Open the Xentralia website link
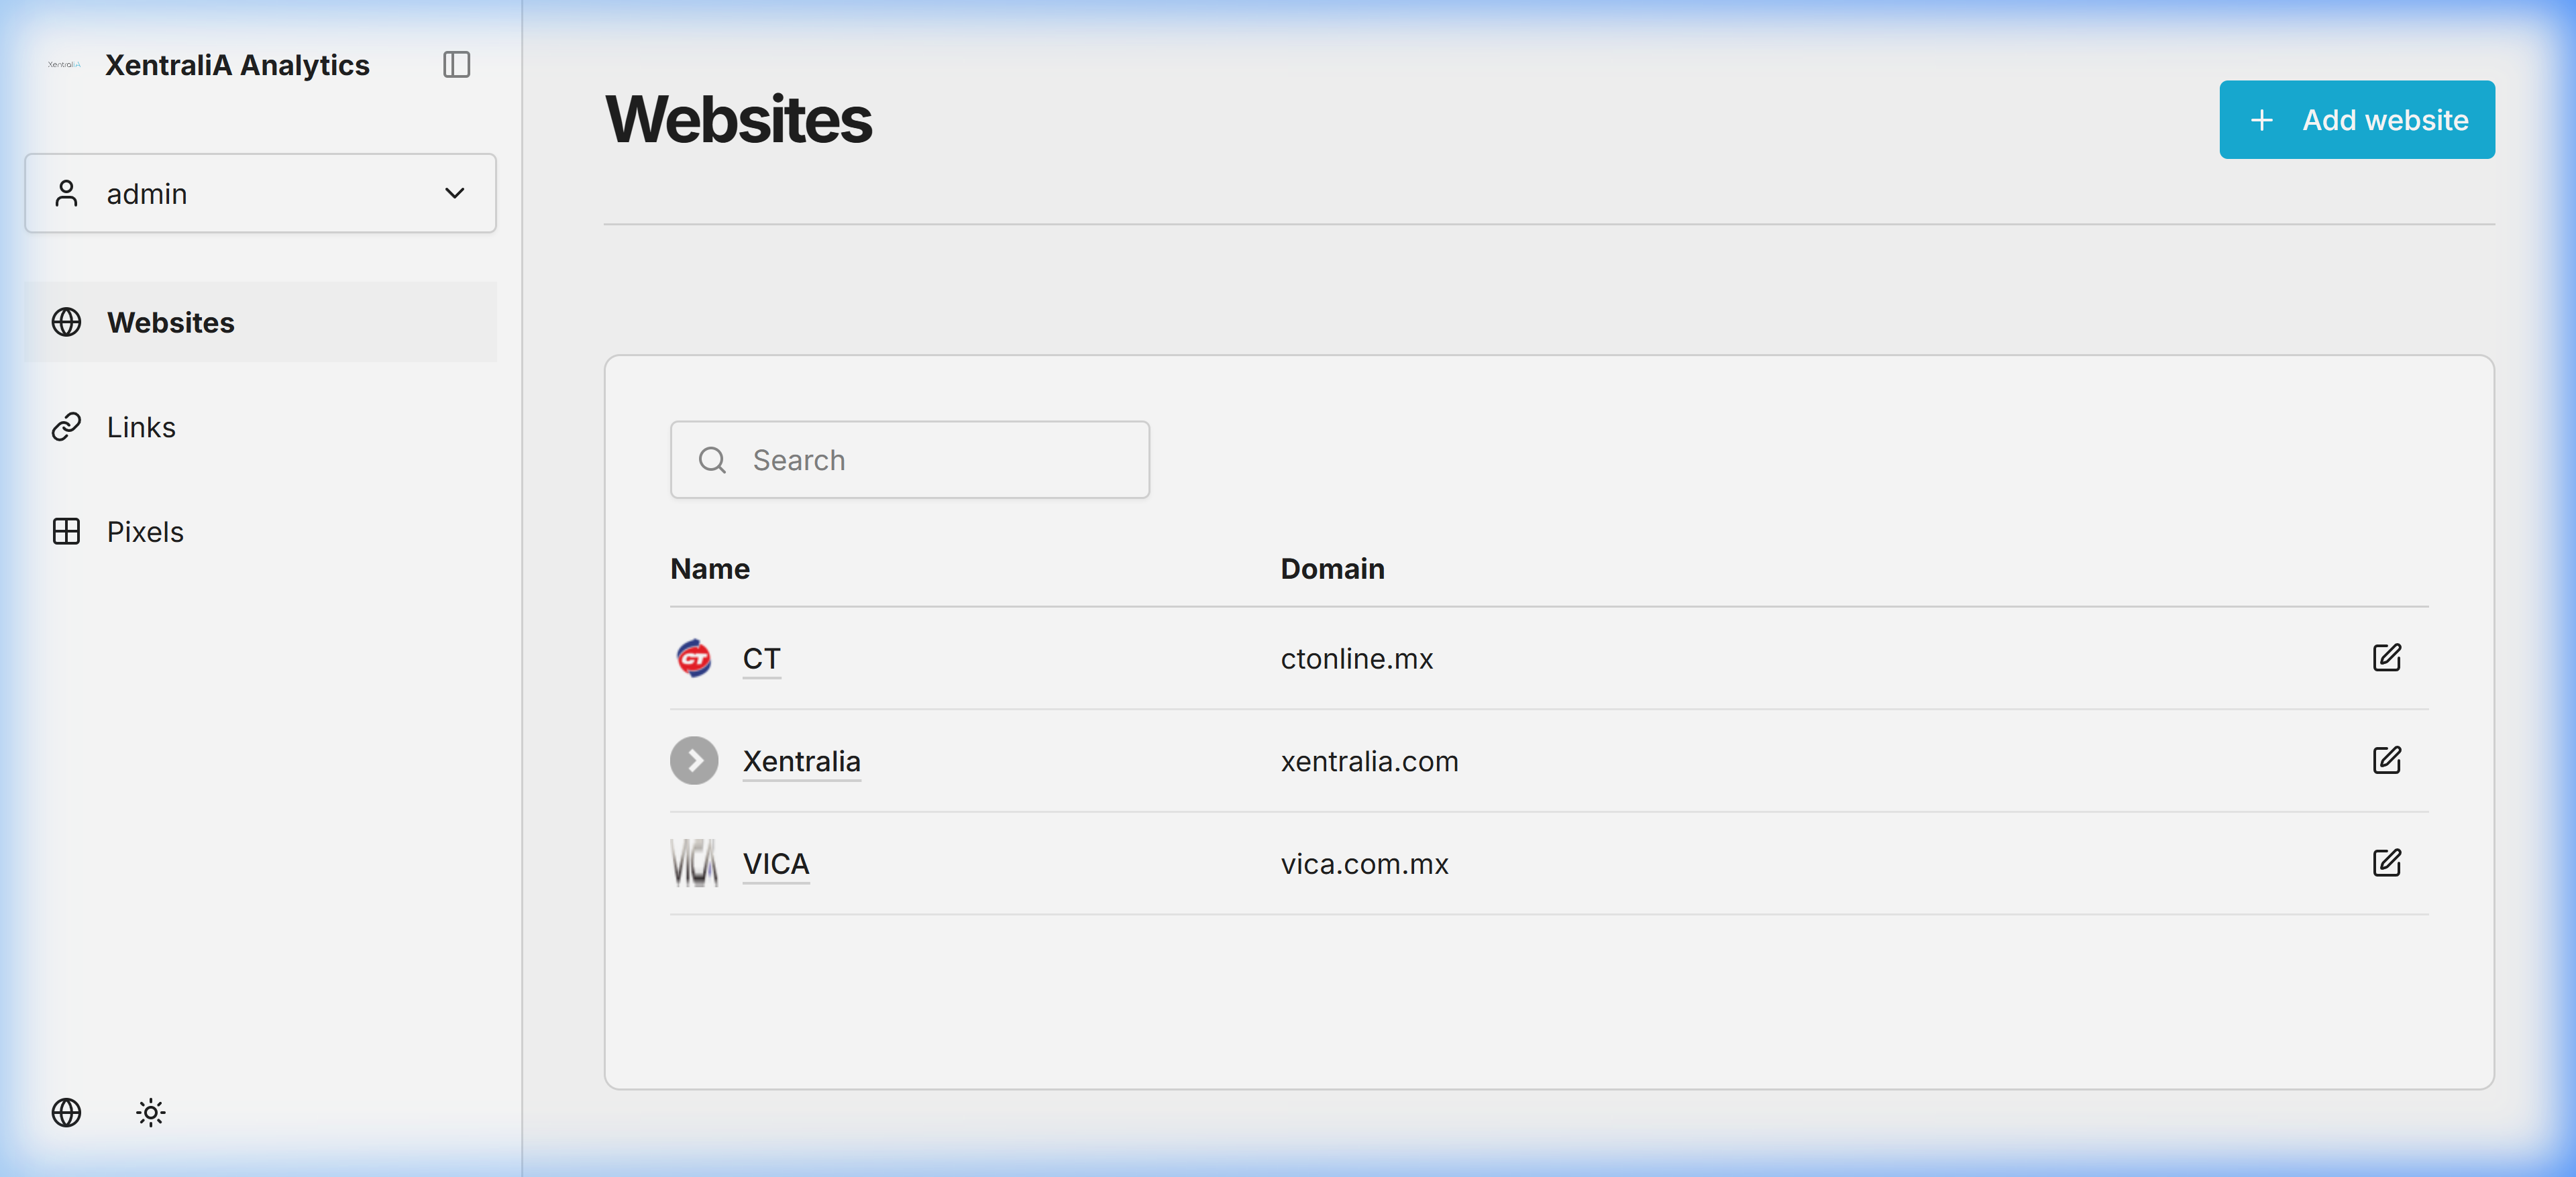This screenshot has width=2576, height=1177. click(x=801, y=761)
